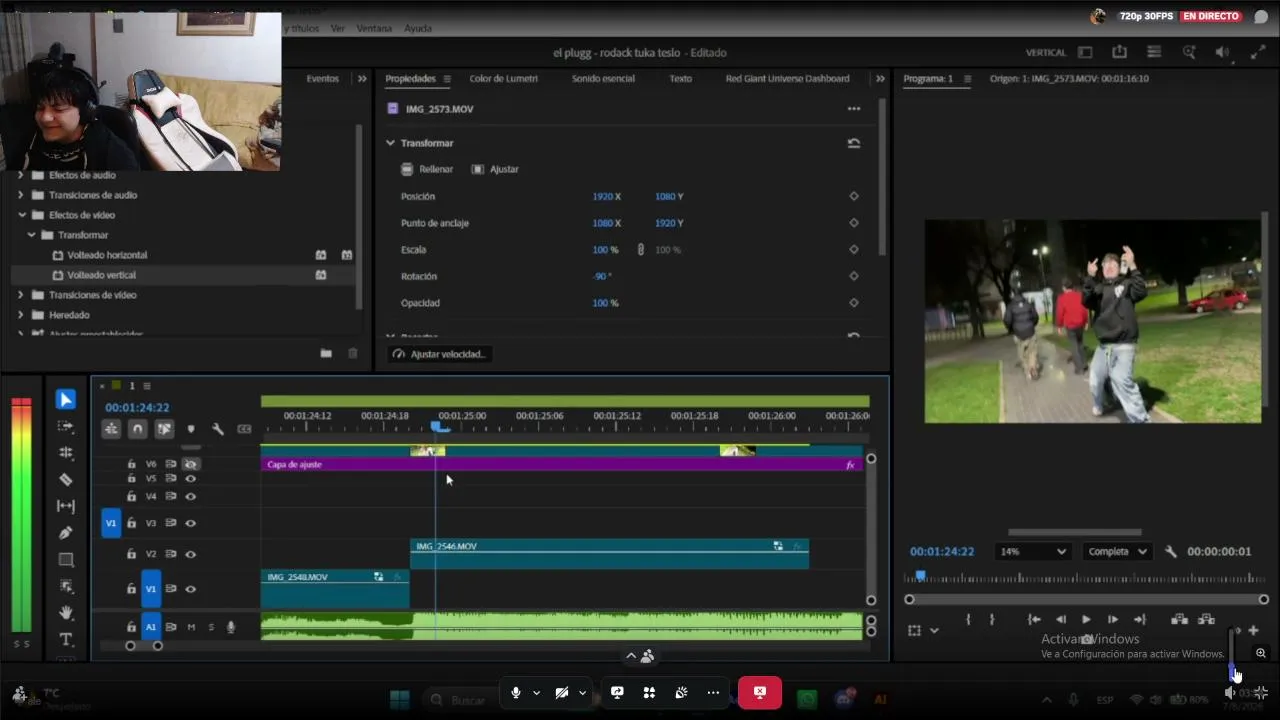Viewport: 1280px width, 720px height.
Task: Open the Ventana menu
Action: (x=374, y=29)
